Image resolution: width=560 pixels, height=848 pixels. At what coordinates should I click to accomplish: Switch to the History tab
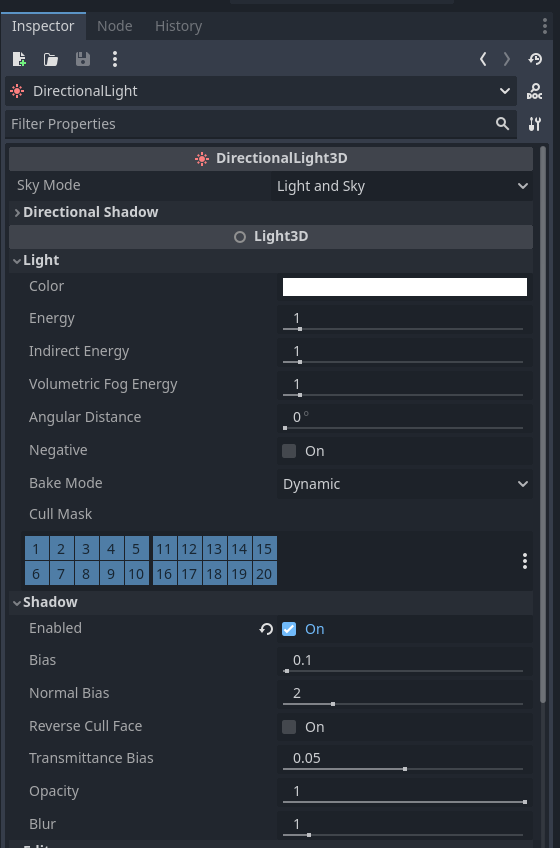tap(179, 26)
